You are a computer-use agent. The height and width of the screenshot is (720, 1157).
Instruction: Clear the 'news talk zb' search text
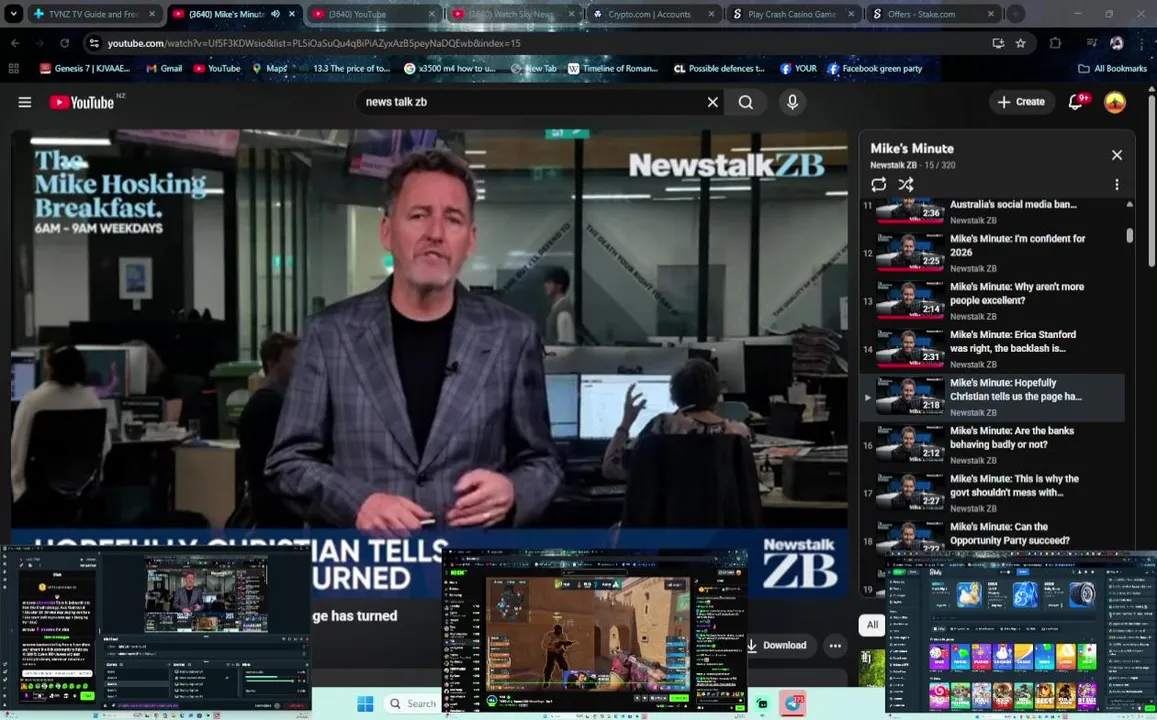click(712, 102)
